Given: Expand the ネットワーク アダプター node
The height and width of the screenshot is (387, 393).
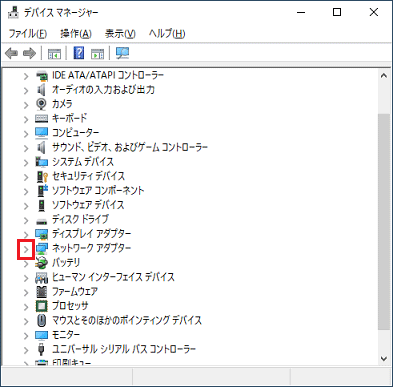Looking at the screenshot, I should 26,249.
